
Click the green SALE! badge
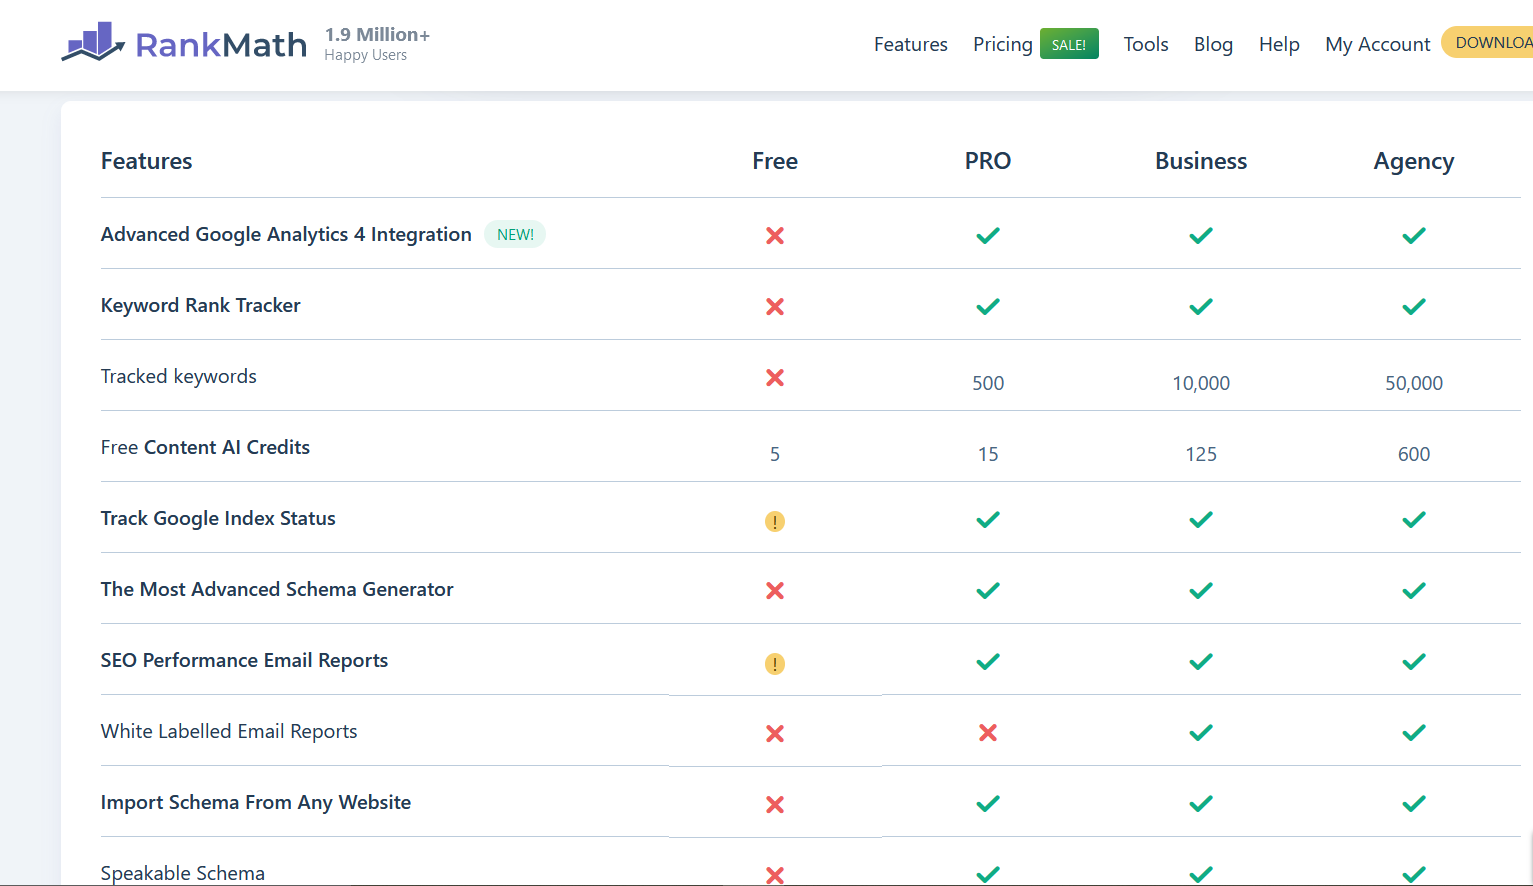tap(1069, 44)
